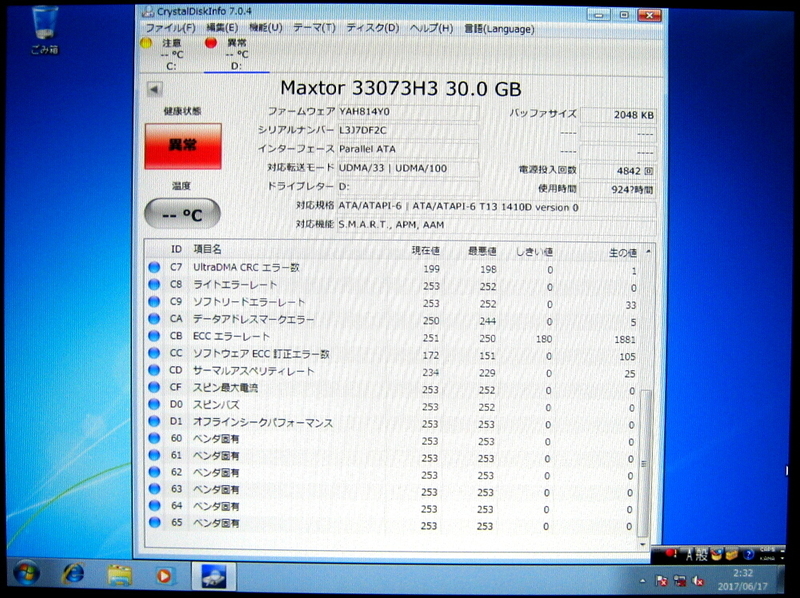Image resolution: width=800 pixels, height=598 pixels.
Task: Open the ファイル(F) menu
Action: 170,28
